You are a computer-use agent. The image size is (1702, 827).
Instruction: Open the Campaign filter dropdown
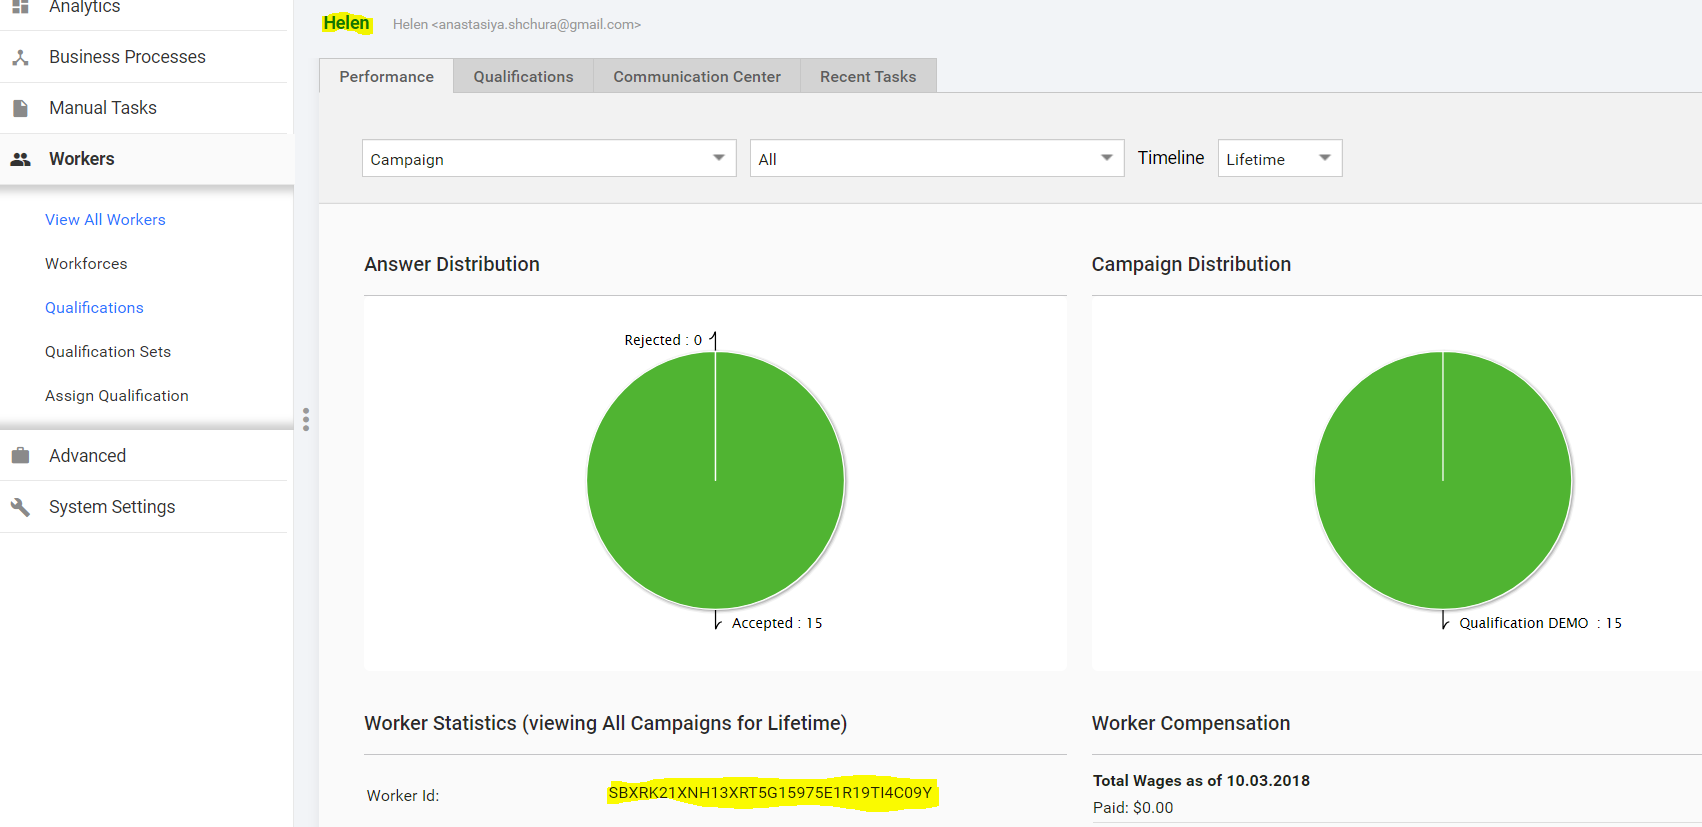(x=549, y=158)
